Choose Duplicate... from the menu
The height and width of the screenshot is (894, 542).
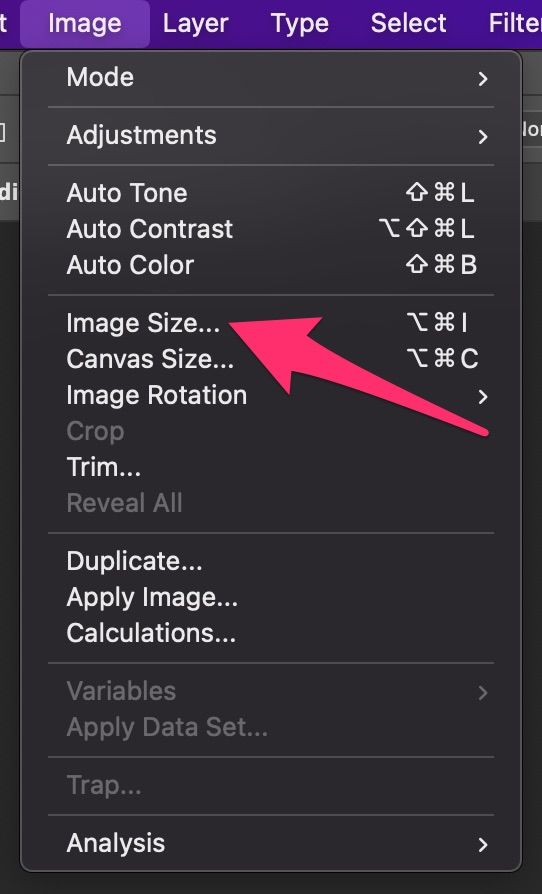point(271,561)
